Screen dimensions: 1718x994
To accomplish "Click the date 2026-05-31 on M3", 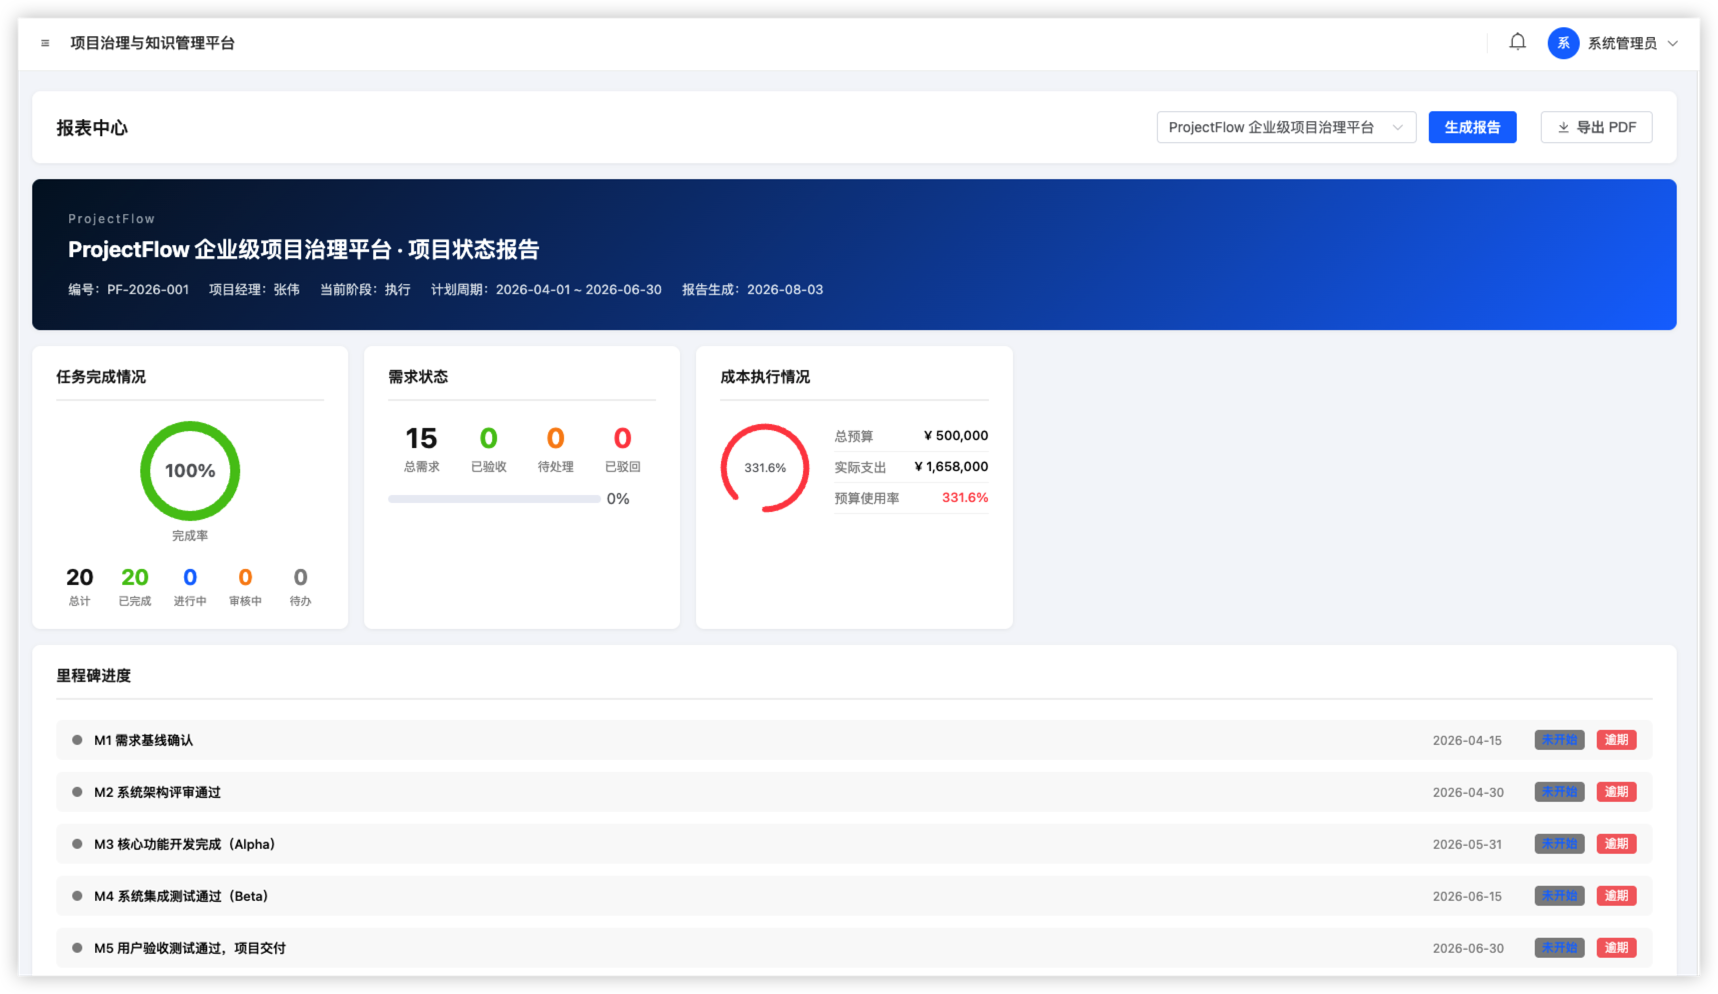I will click(x=1467, y=845).
